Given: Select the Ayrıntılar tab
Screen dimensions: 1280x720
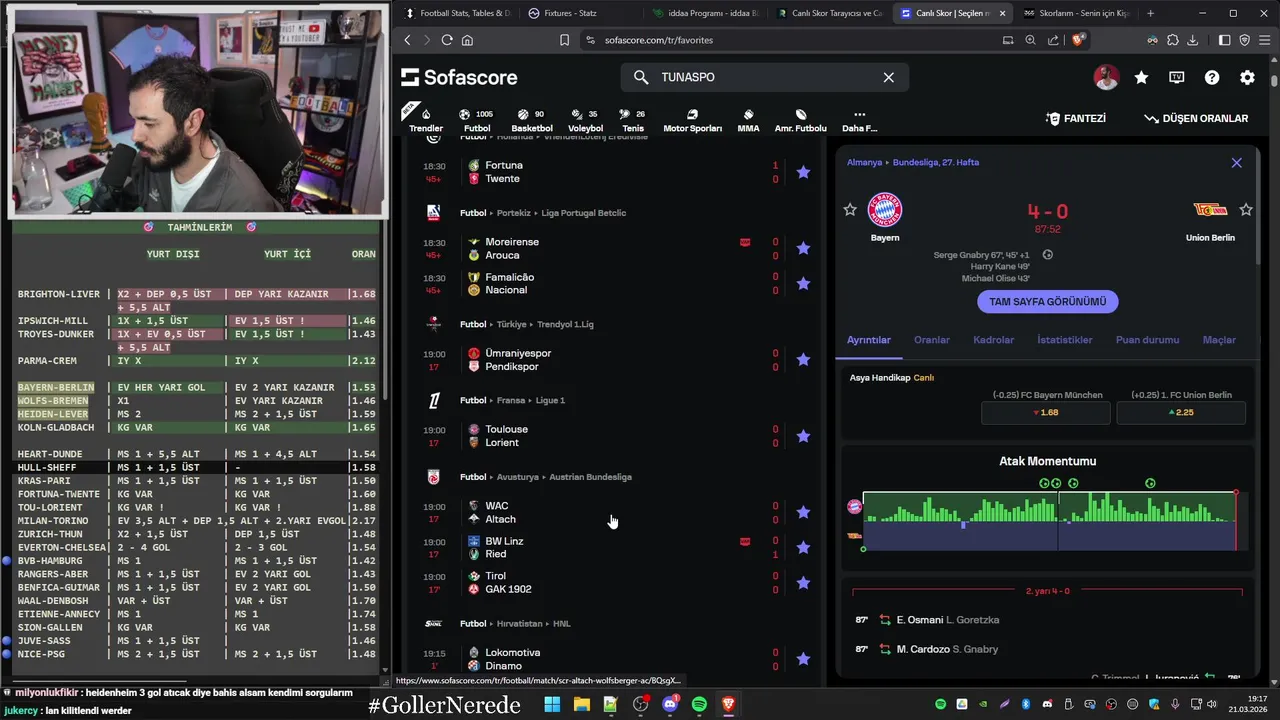Looking at the screenshot, I should point(868,340).
